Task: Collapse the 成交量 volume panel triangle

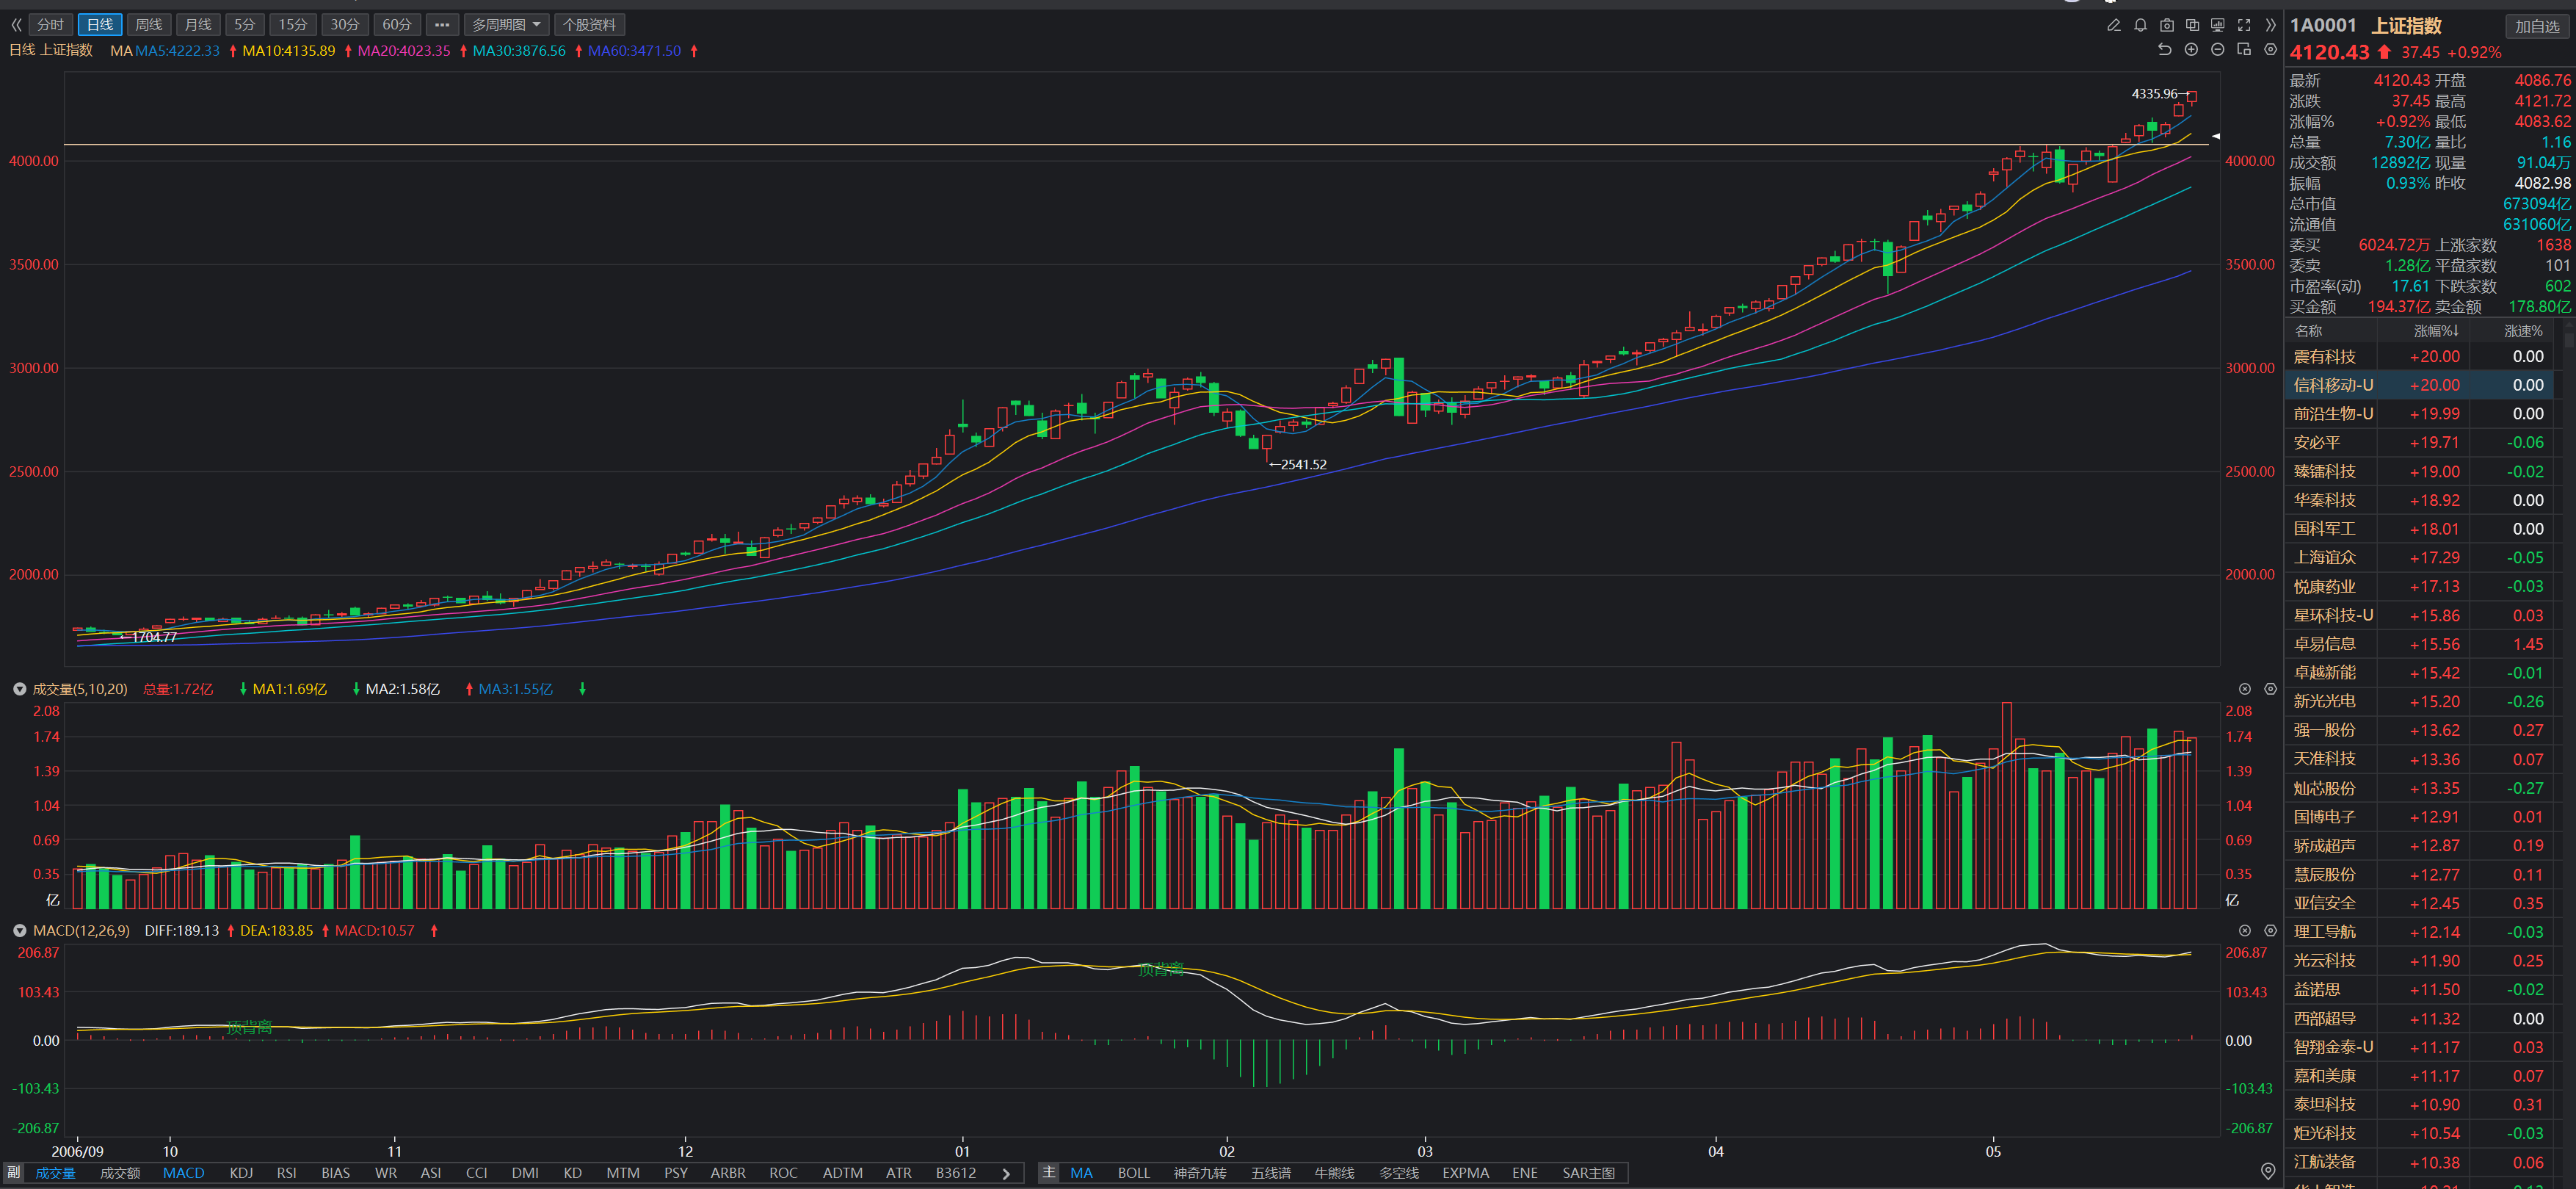Action: click(19, 689)
